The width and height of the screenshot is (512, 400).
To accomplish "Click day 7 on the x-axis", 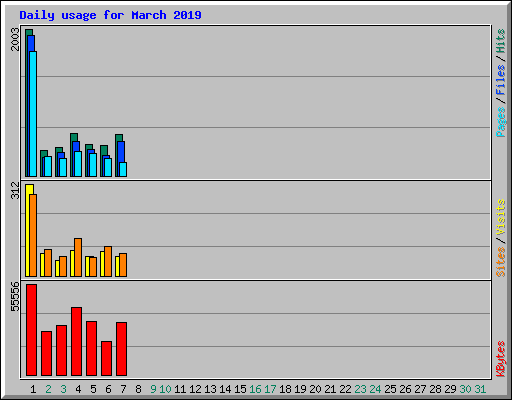I will pos(123,389).
